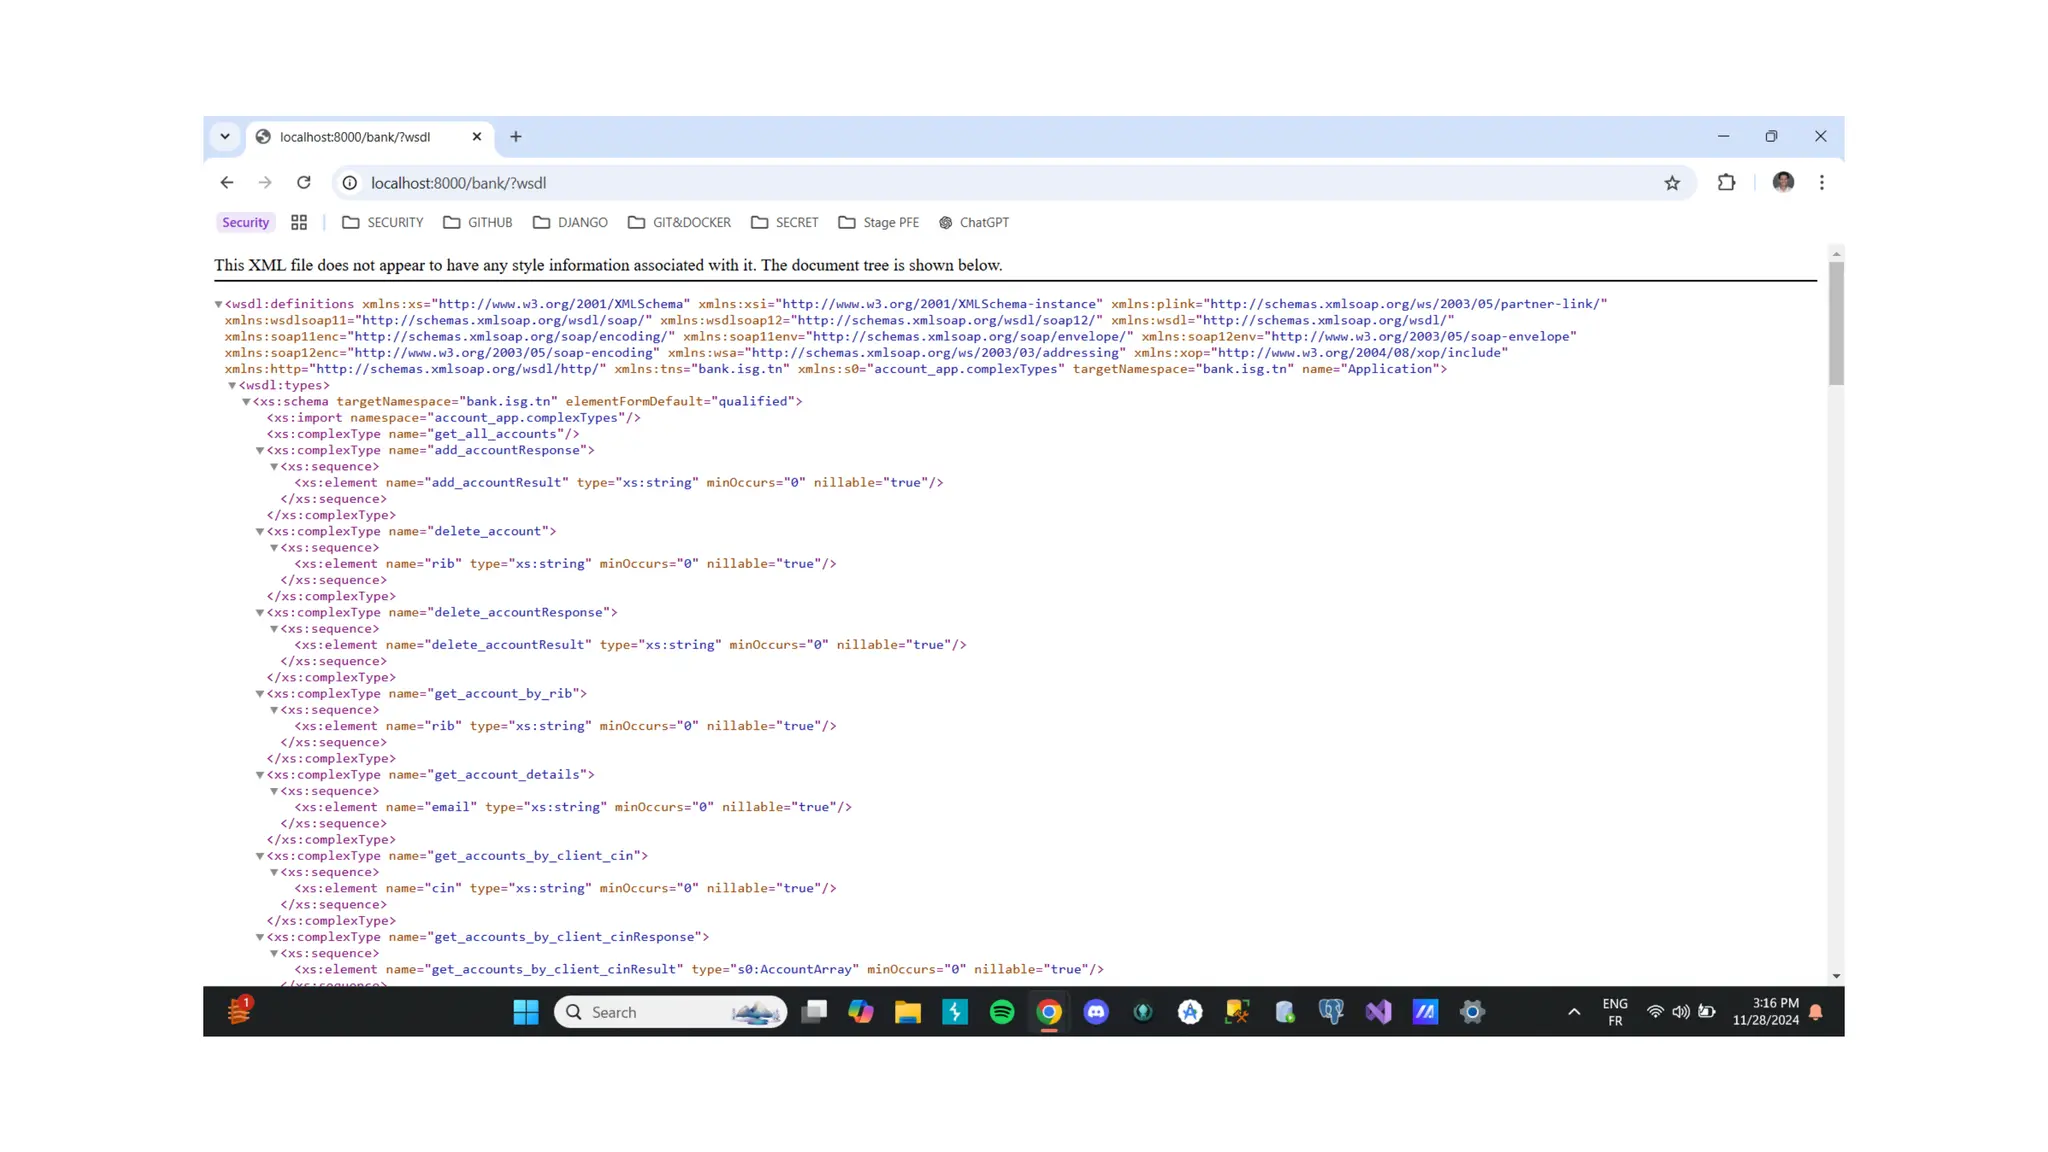Bookmark this page with star icon

point(1672,183)
